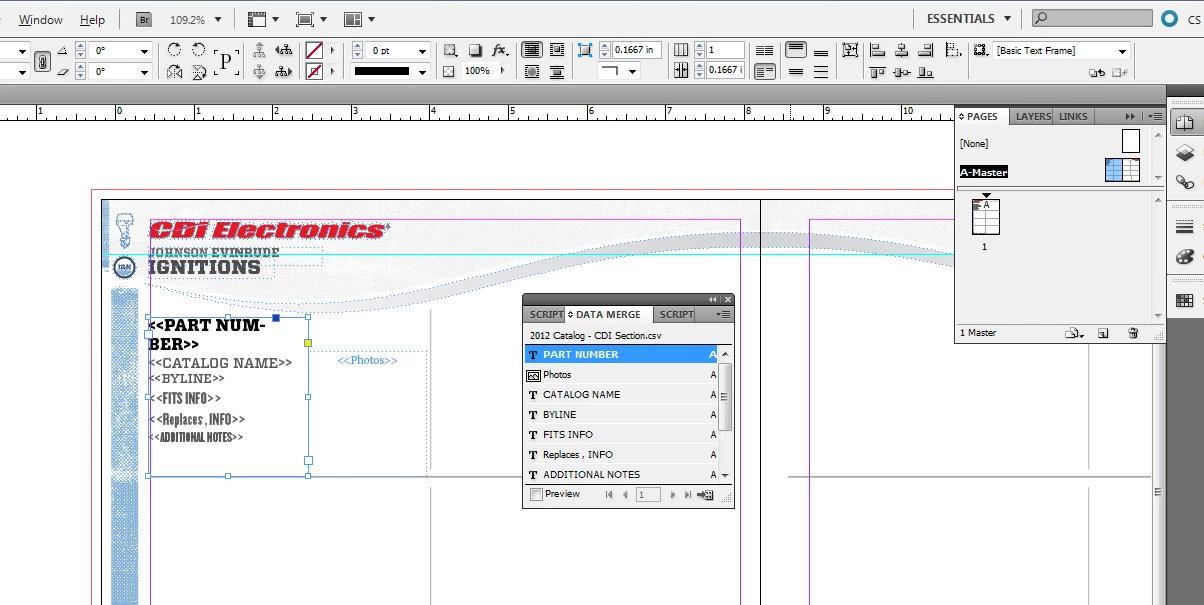This screenshot has width=1204, height=605.
Task: Click delete selected pages trash icon
Action: pyautogui.click(x=1132, y=333)
